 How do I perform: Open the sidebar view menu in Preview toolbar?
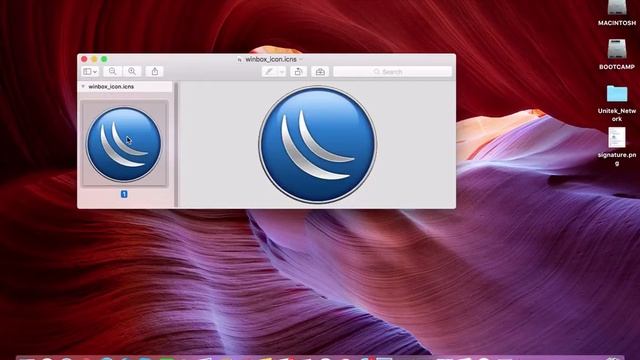pos(90,71)
